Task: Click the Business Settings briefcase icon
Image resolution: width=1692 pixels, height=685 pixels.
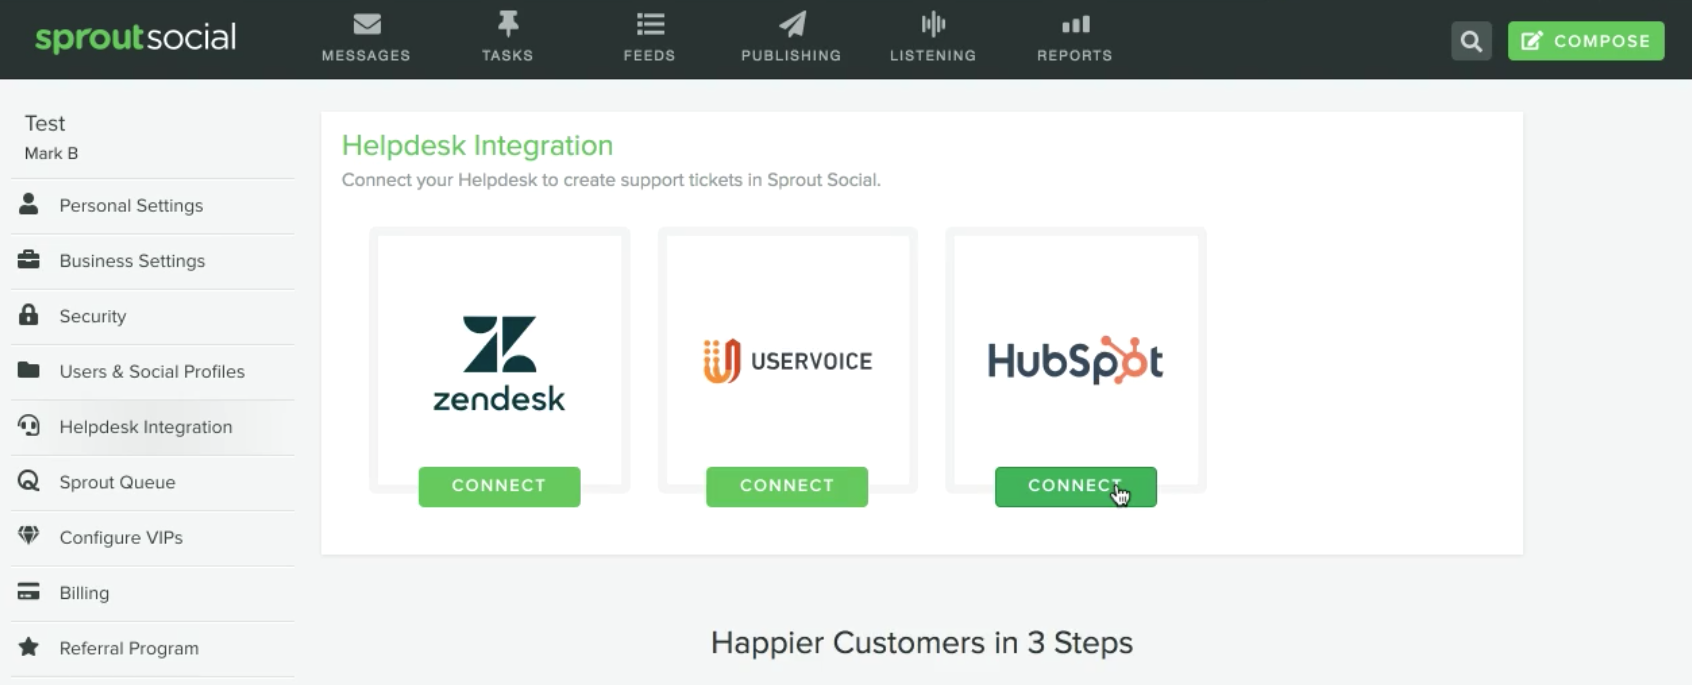Action: click(x=29, y=260)
